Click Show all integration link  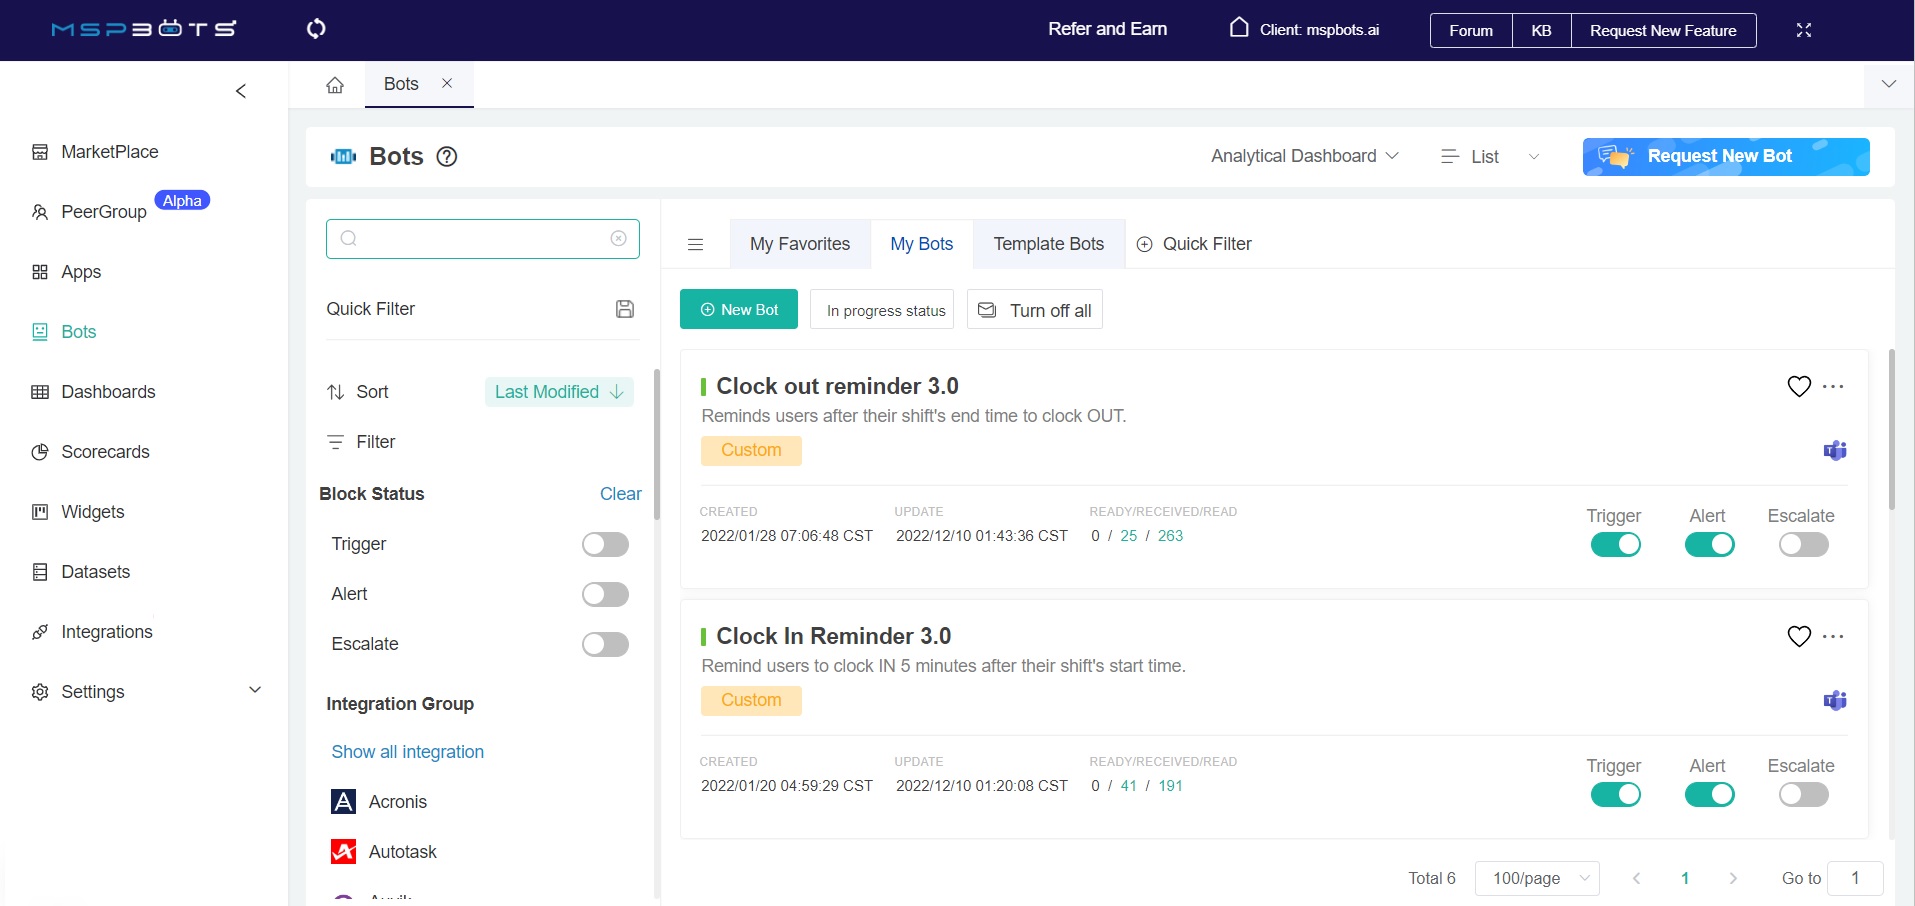pos(407,752)
